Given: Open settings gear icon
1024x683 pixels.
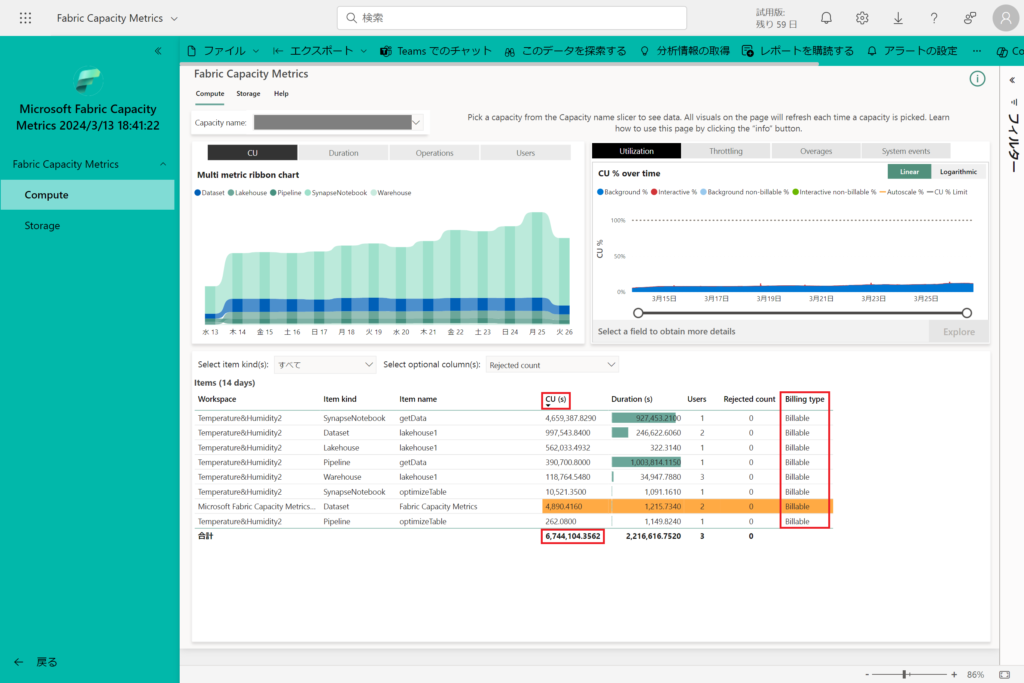Looking at the screenshot, I should pos(862,18).
